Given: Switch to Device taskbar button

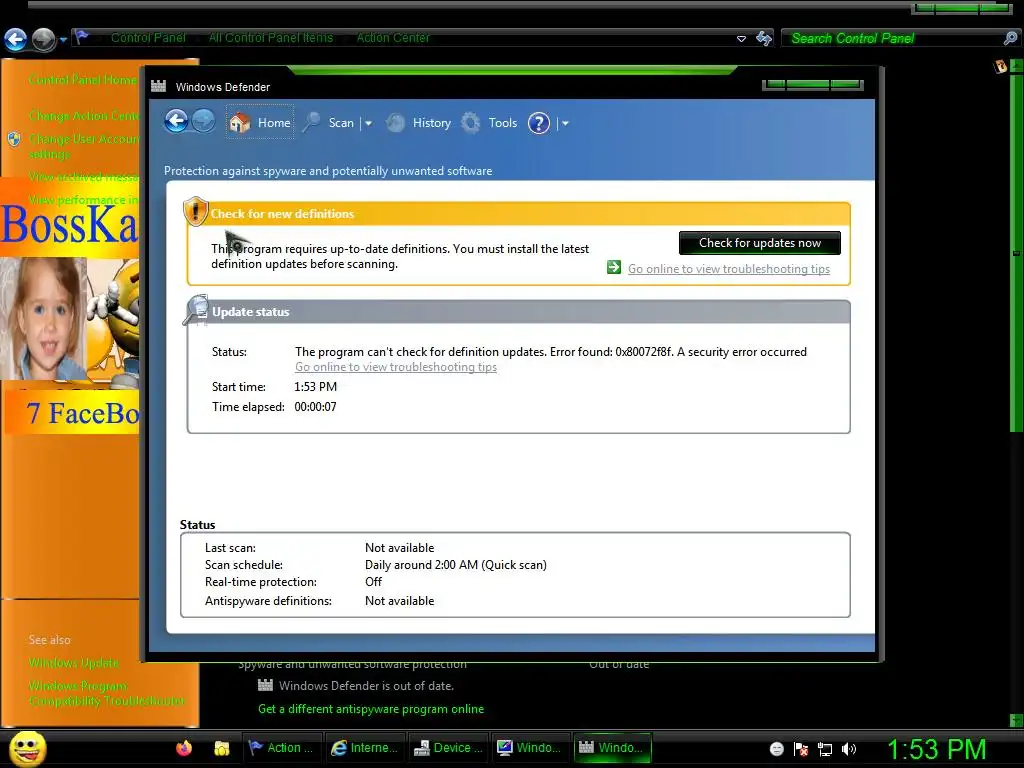Looking at the screenshot, I should pos(449,748).
